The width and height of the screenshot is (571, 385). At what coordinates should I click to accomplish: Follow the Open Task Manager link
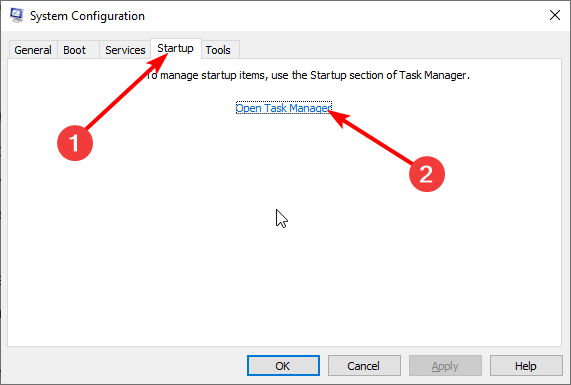tap(284, 108)
